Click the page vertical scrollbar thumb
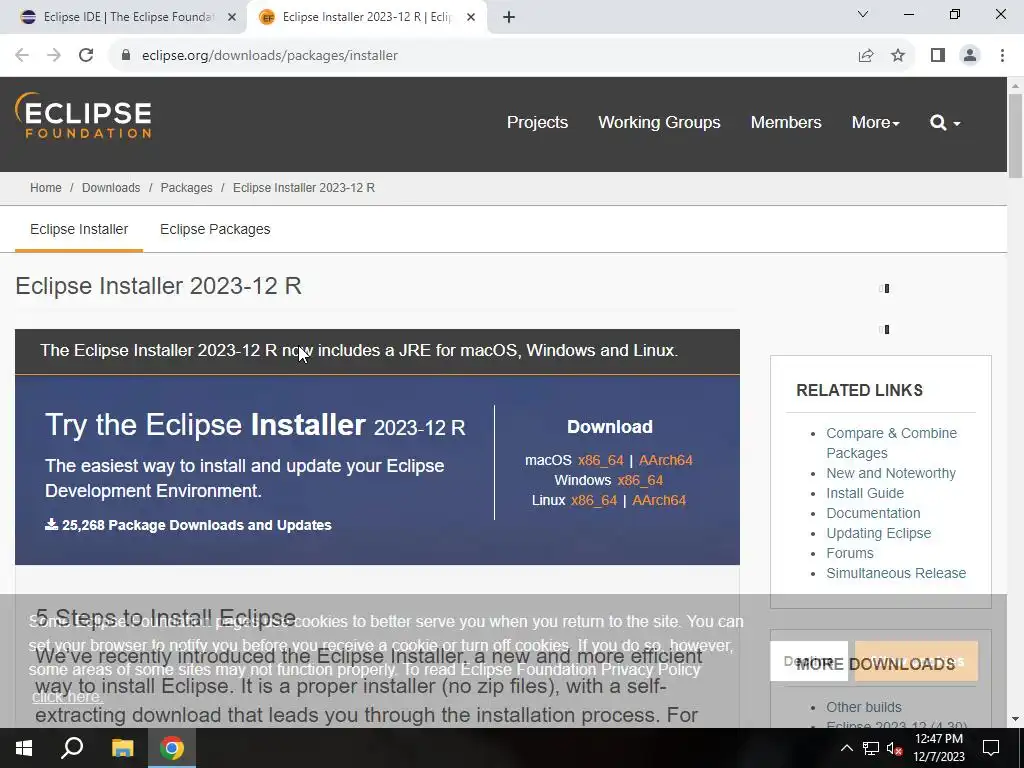This screenshot has height=768, width=1024. (1015, 136)
